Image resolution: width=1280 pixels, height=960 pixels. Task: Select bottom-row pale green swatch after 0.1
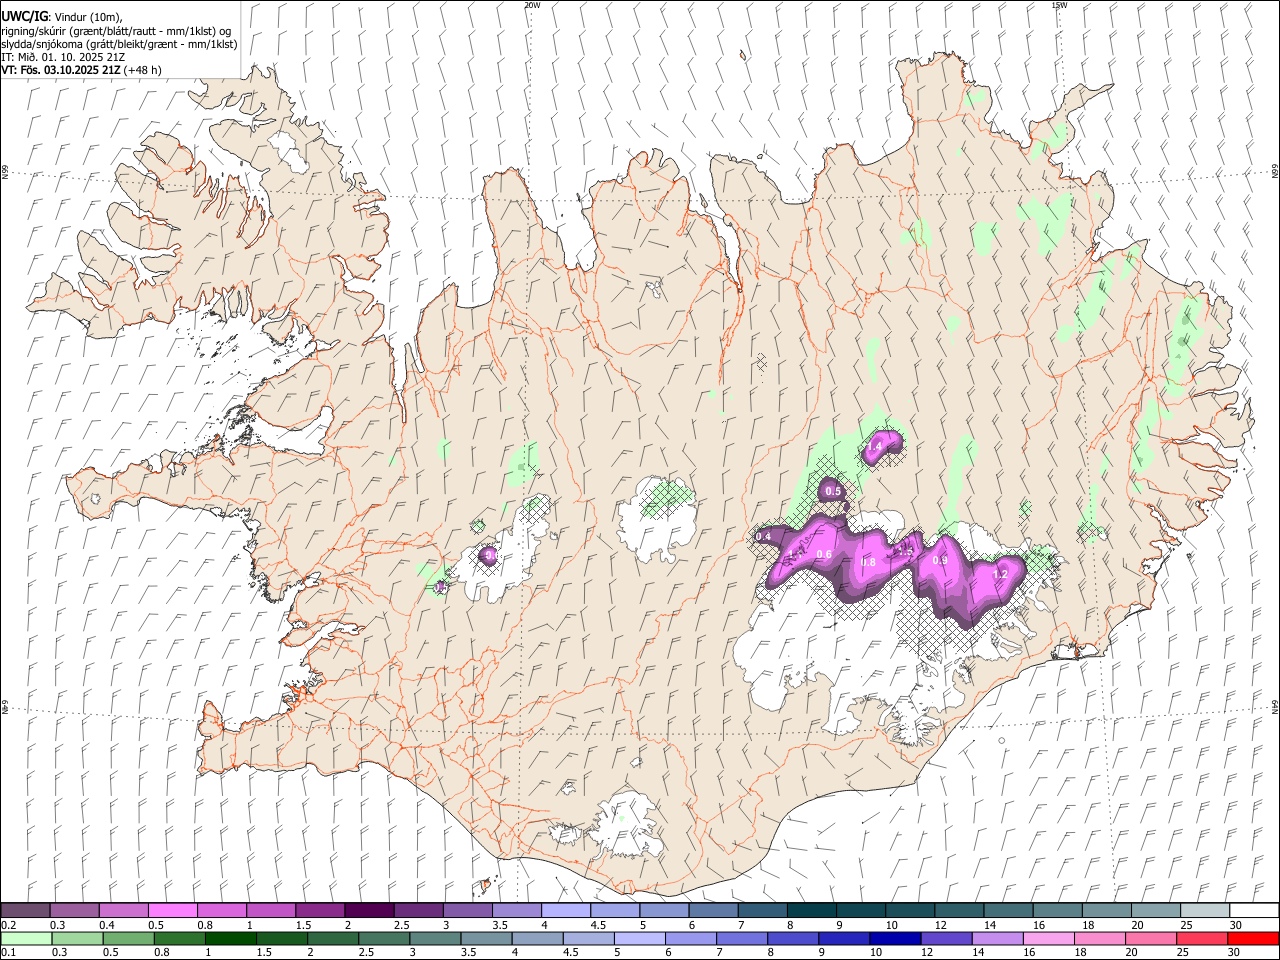pyautogui.click(x=26, y=939)
